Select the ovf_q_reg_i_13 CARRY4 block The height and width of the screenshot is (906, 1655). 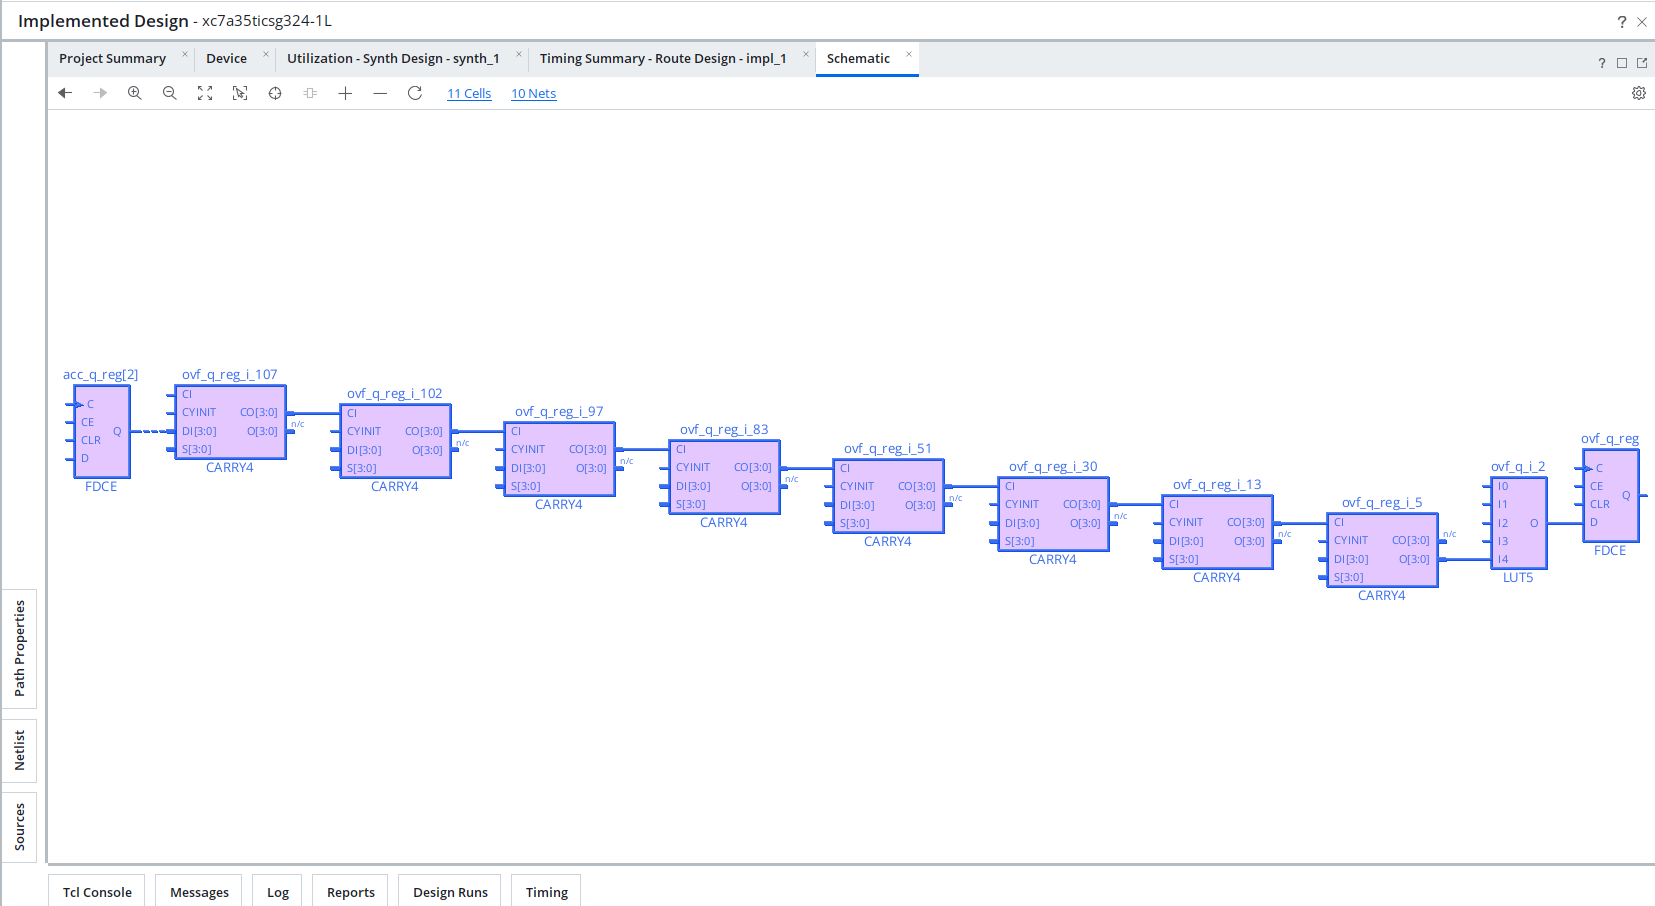pyautogui.click(x=1217, y=532)
